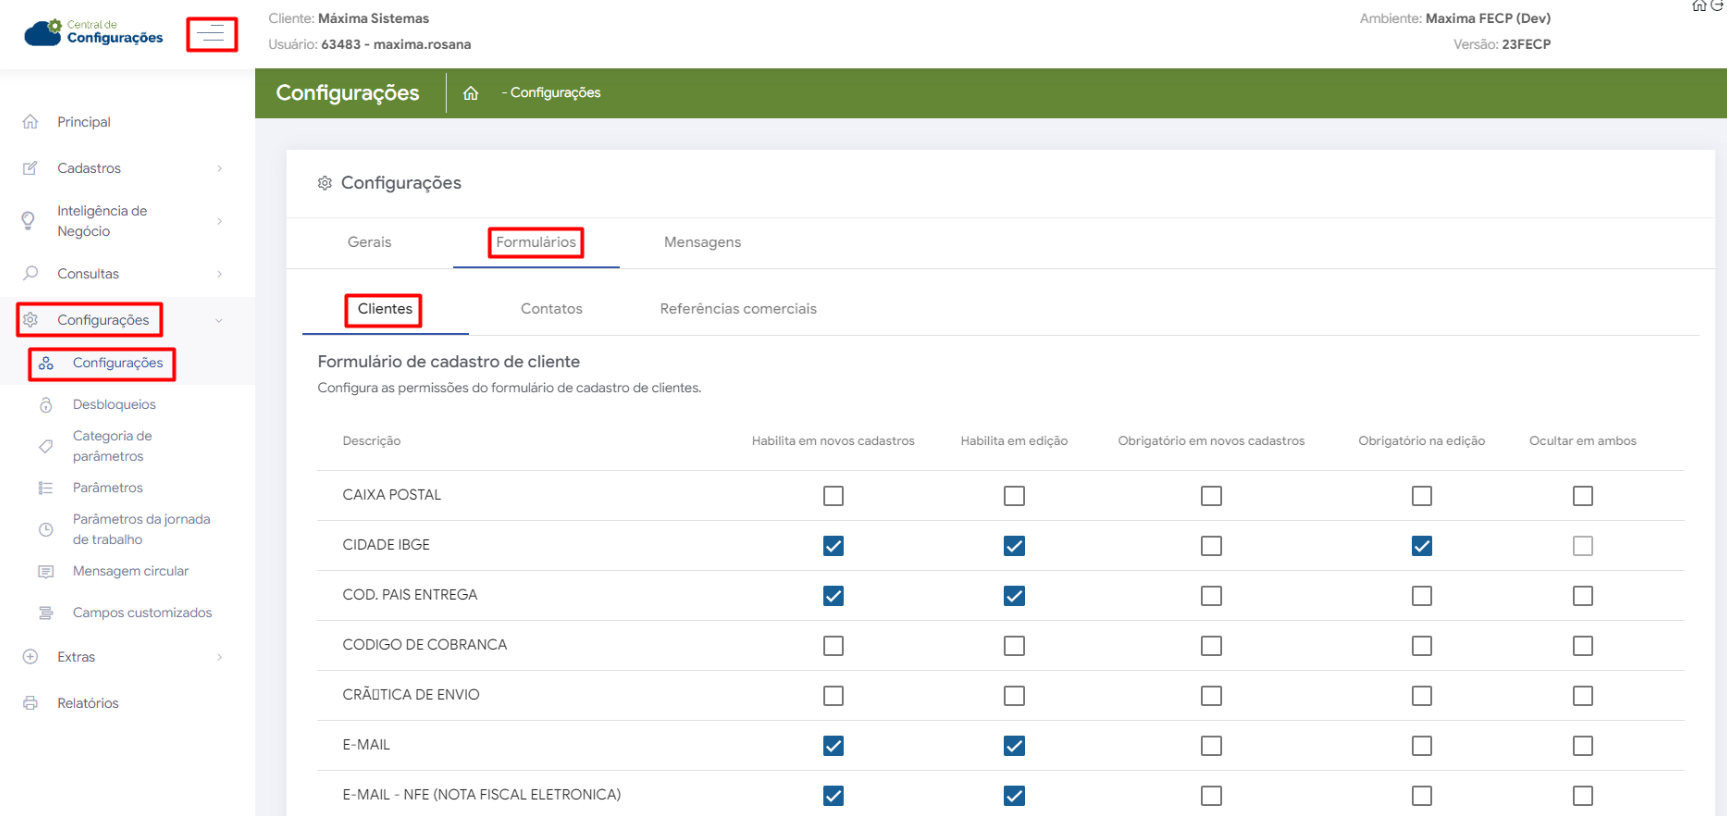Open the Referências comerciais tab

tap(738, 309)
